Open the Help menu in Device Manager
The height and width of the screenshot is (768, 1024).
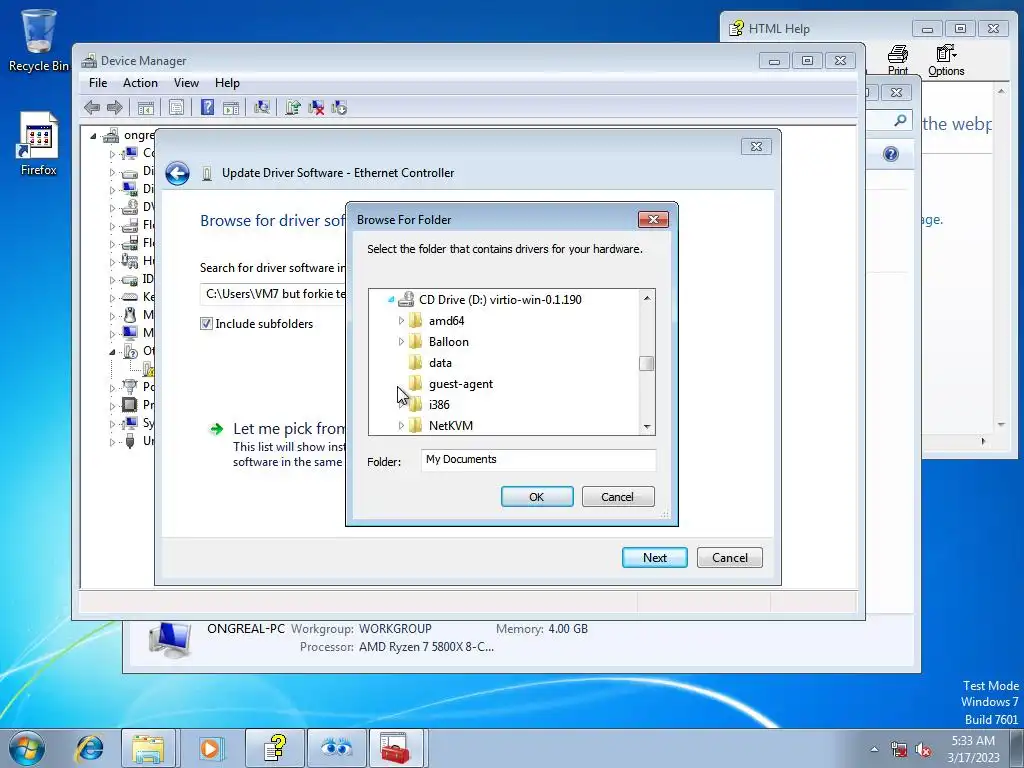[x=227, y=83]
